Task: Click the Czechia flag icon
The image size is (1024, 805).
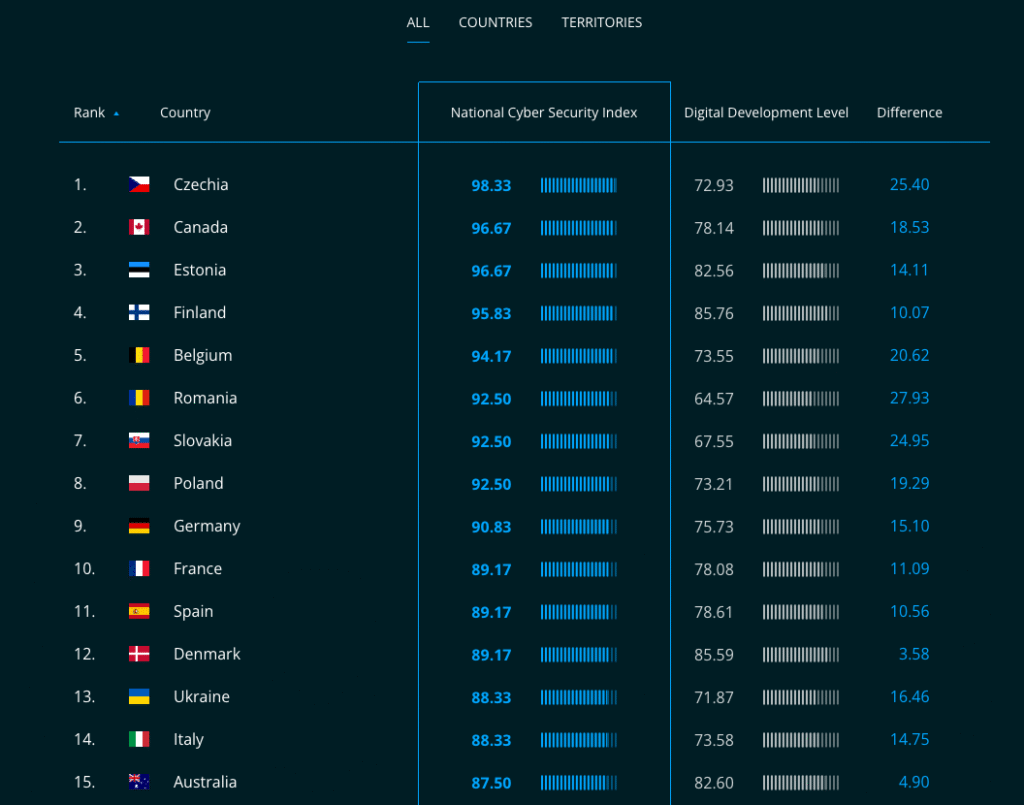Action: (x=139, y=184)
